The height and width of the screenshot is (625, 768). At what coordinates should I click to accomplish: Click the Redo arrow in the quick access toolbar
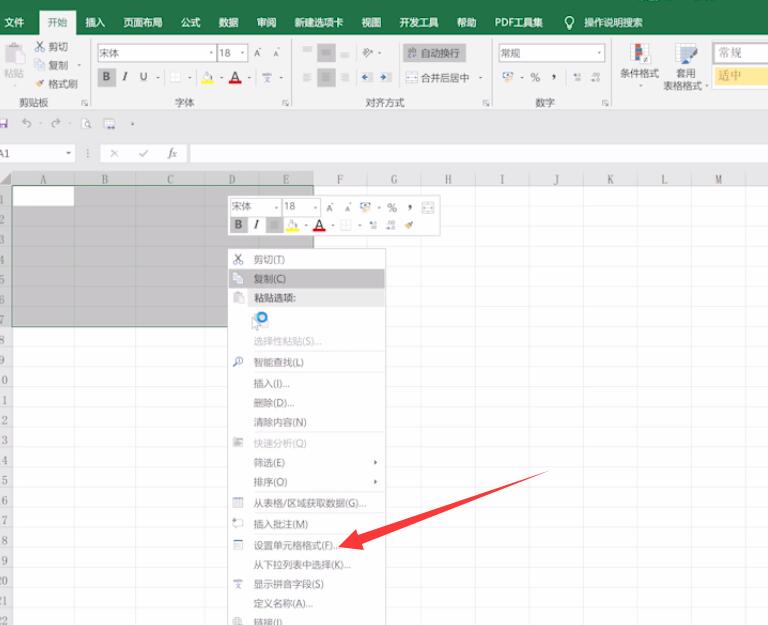56,123
